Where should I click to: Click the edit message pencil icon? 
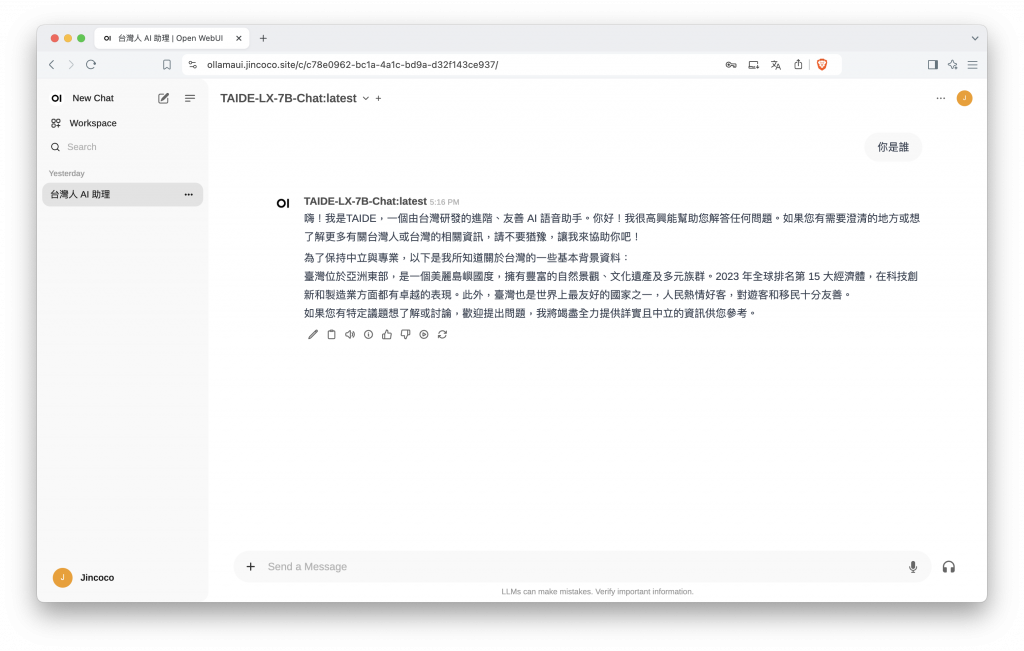pos(313,334)
